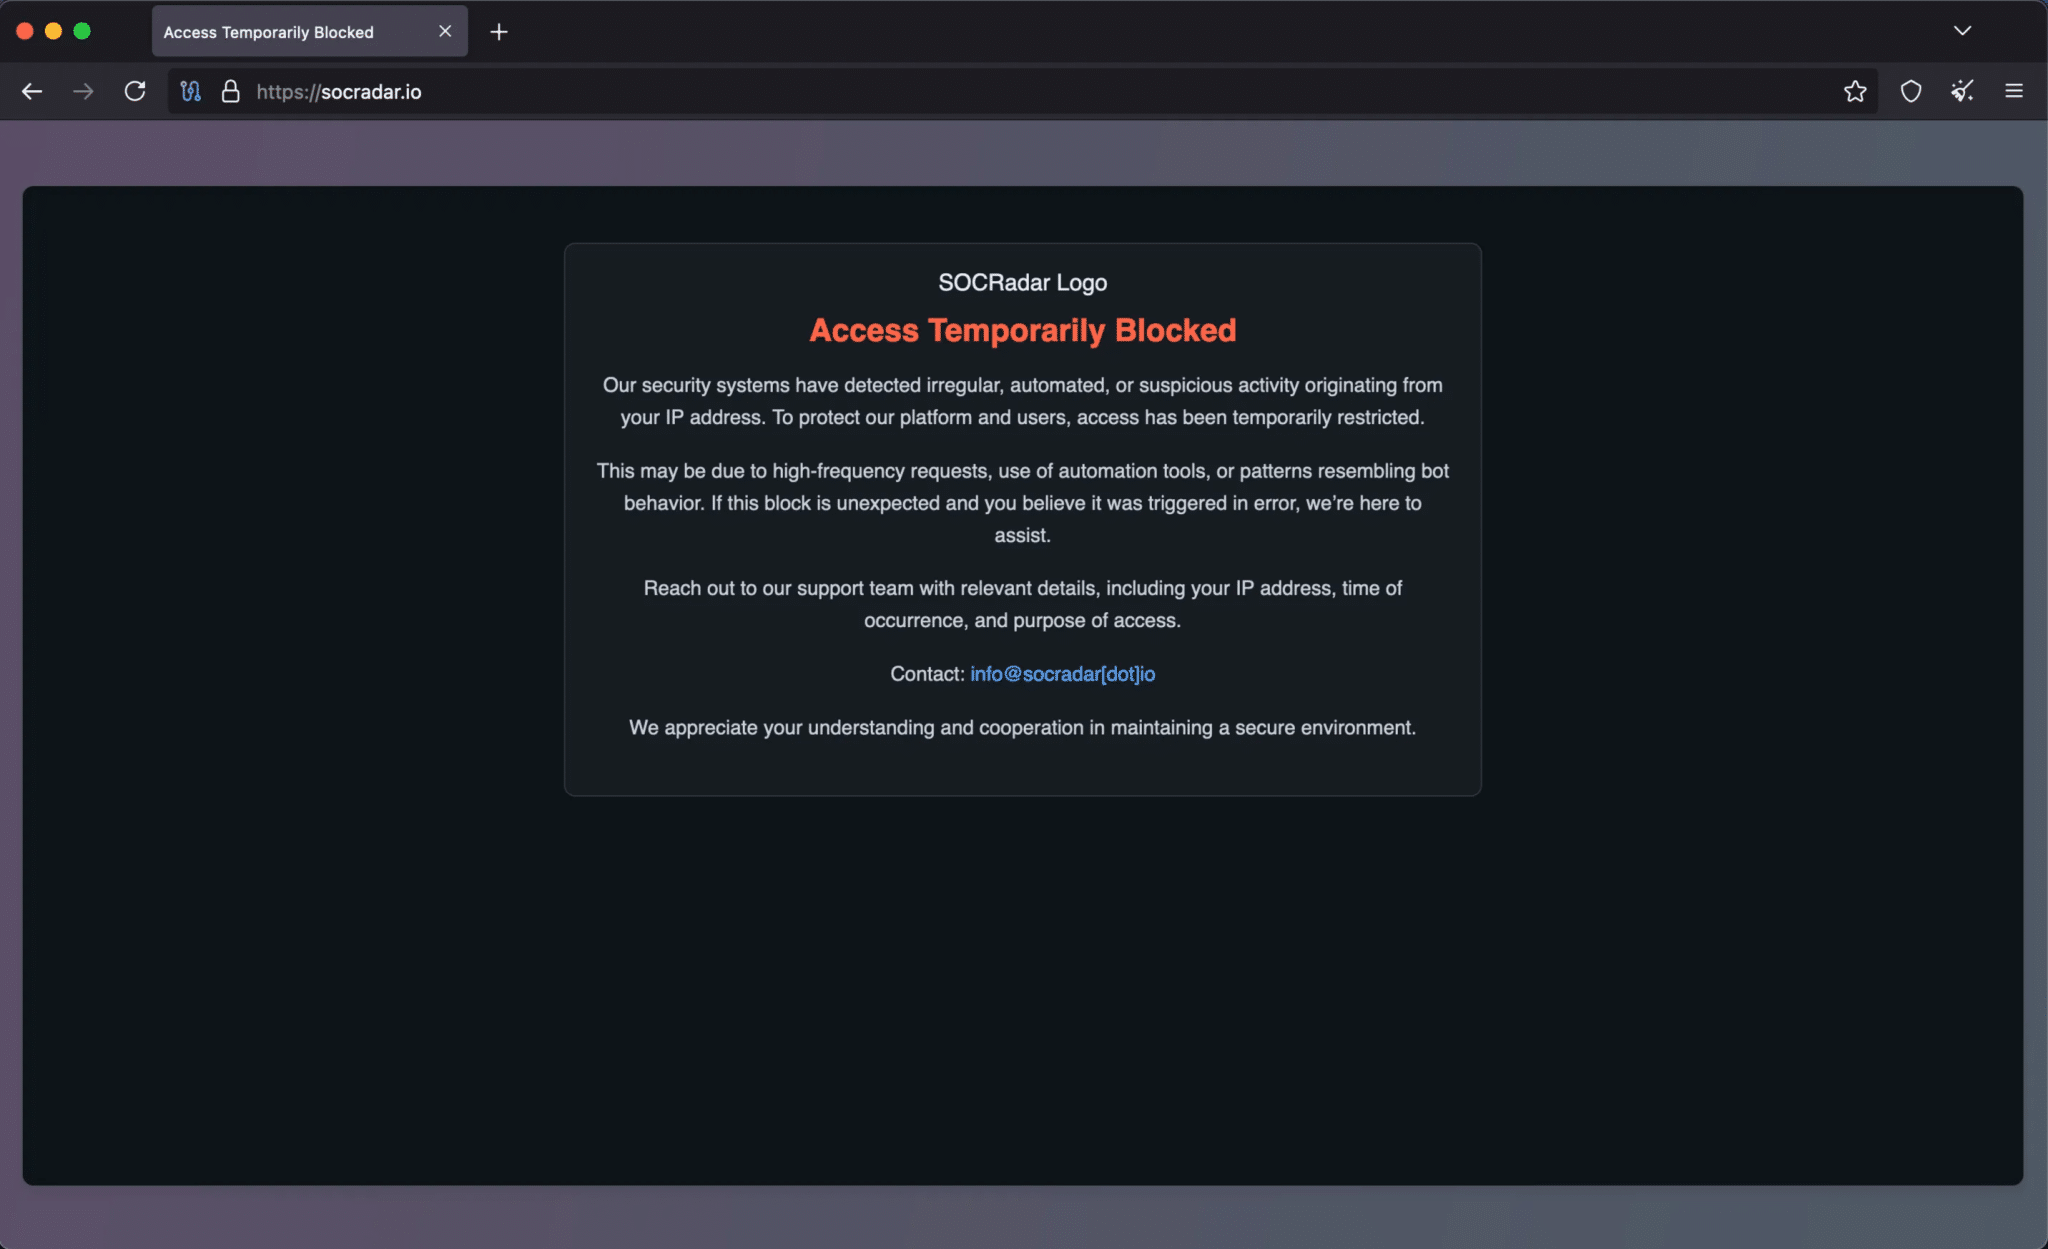Minimize the window with the yellow button

(53, 31)
